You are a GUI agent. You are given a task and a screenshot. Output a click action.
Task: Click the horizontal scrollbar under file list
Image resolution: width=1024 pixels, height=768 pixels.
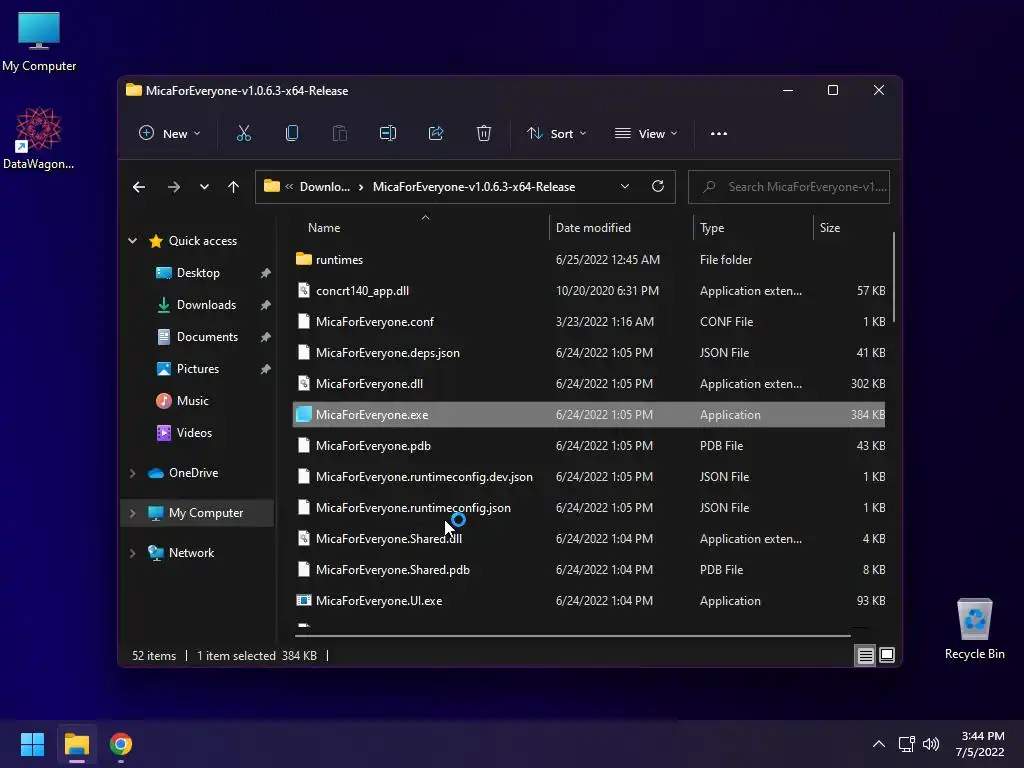pyautogui.click(x=572, y=635)
